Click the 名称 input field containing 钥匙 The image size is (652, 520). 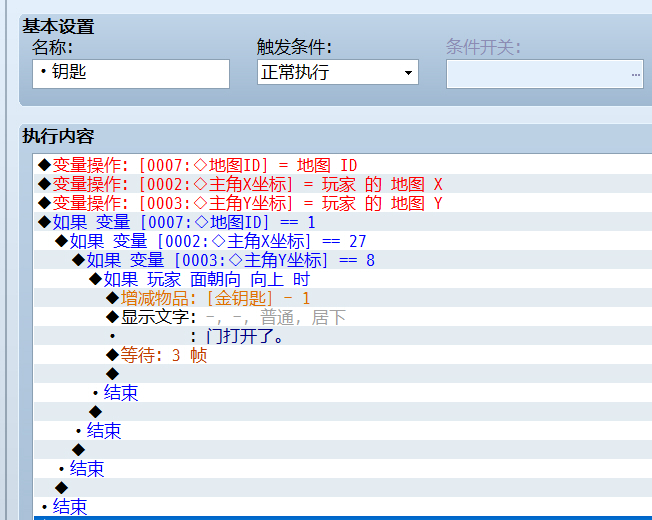[131, 74]
